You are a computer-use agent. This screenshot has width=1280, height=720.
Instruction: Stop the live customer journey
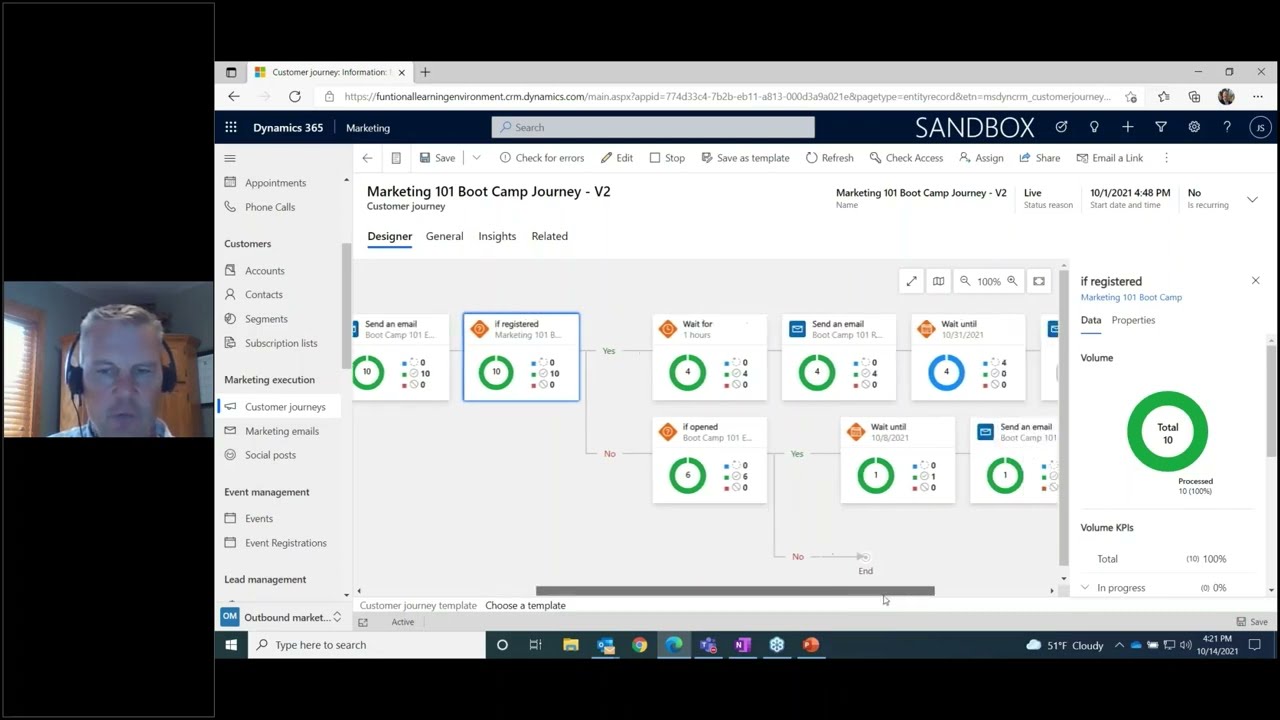click(x=667, y=158)
